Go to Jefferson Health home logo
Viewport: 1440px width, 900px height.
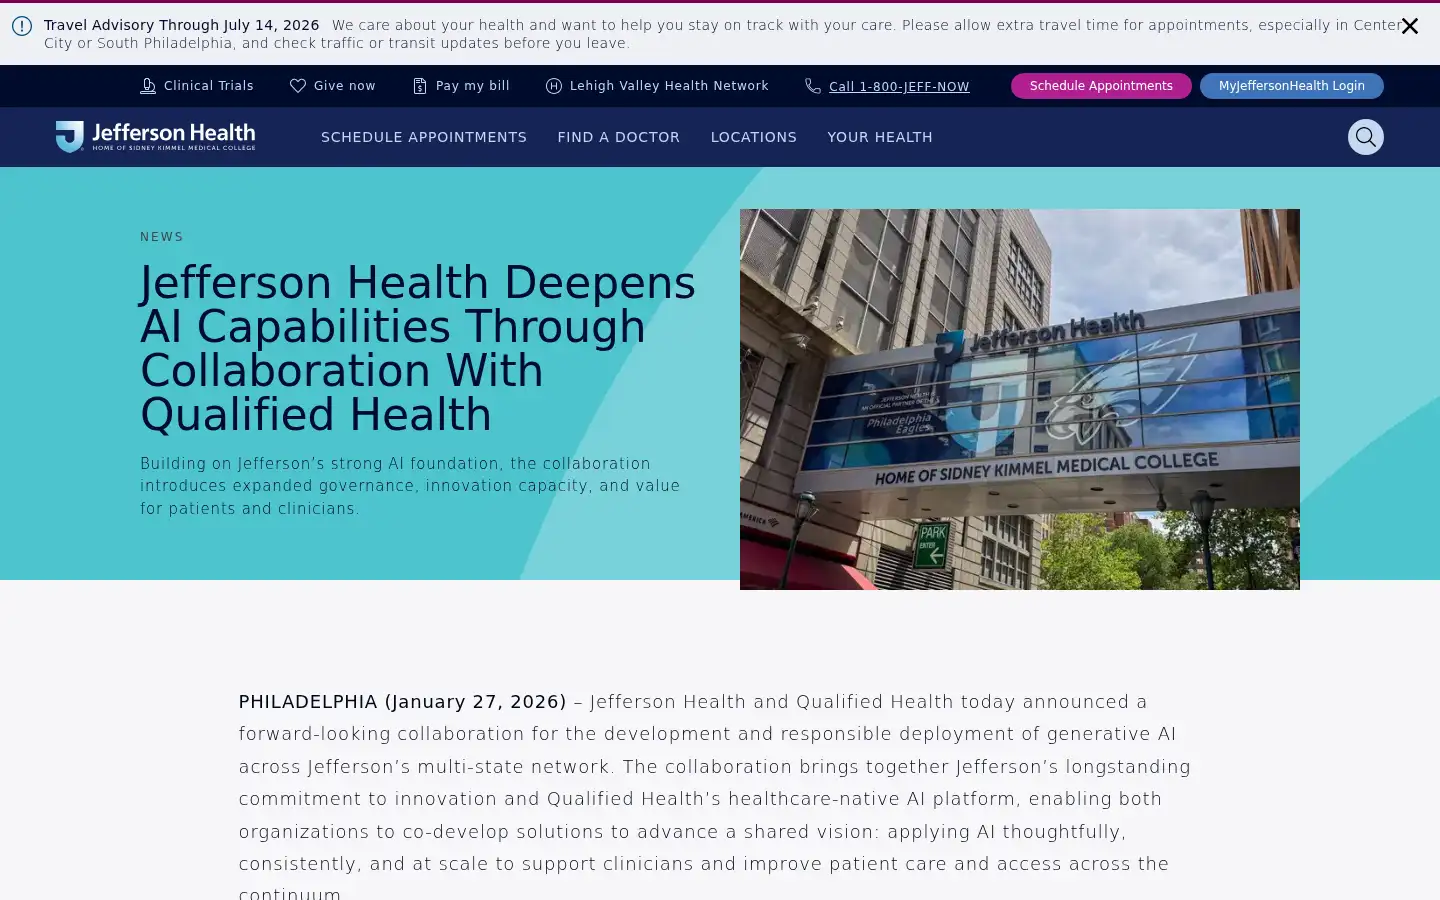click(x=155, y=136)
